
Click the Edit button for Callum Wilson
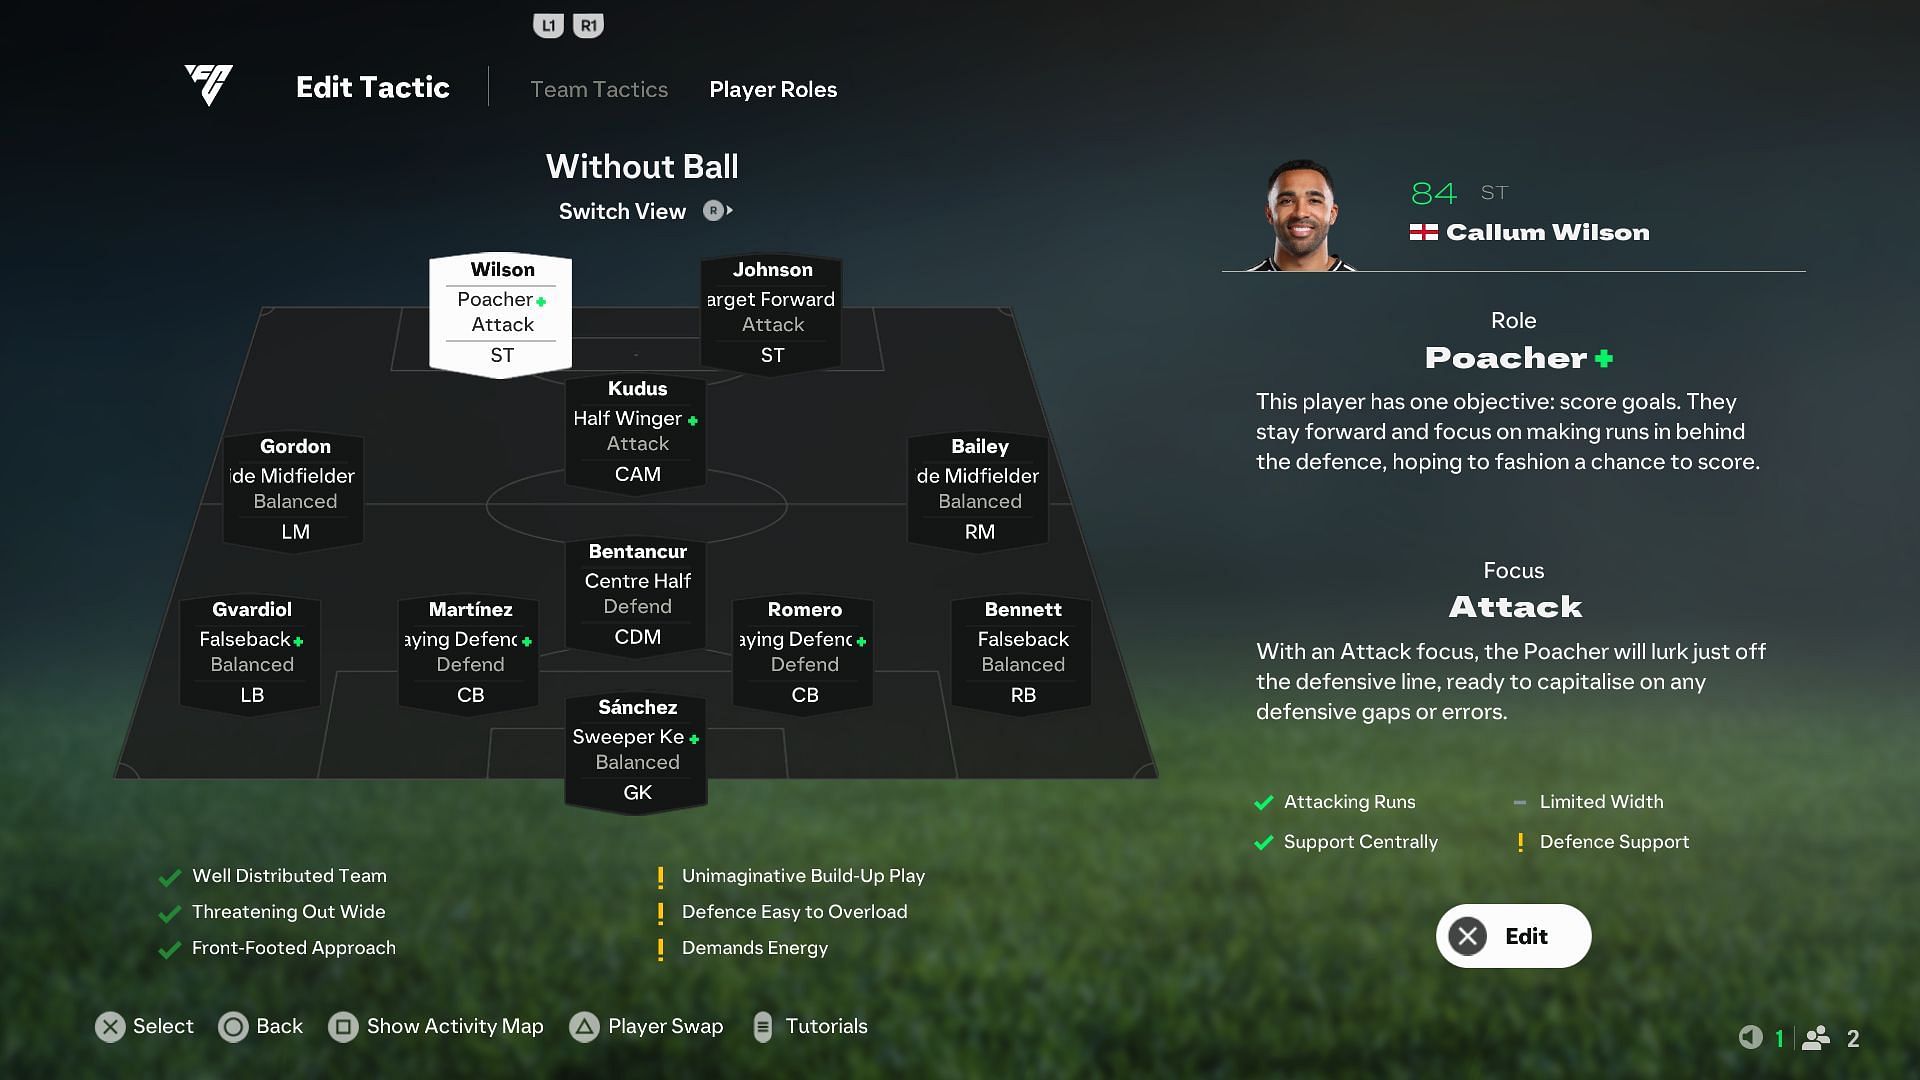pos(1514,935)
